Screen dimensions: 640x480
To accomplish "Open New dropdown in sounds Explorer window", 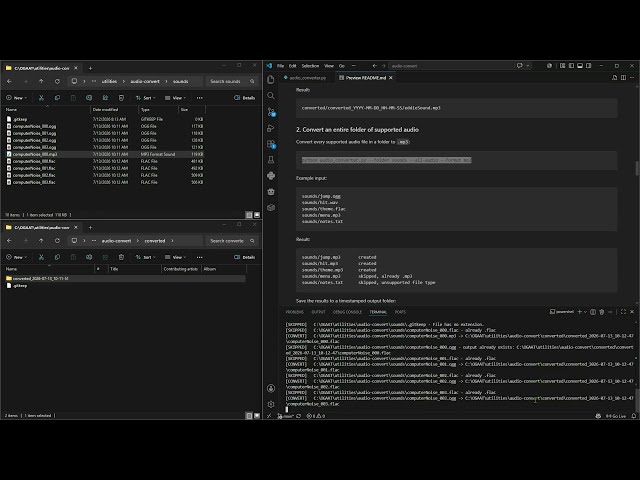I will click(x=16, y=98).
